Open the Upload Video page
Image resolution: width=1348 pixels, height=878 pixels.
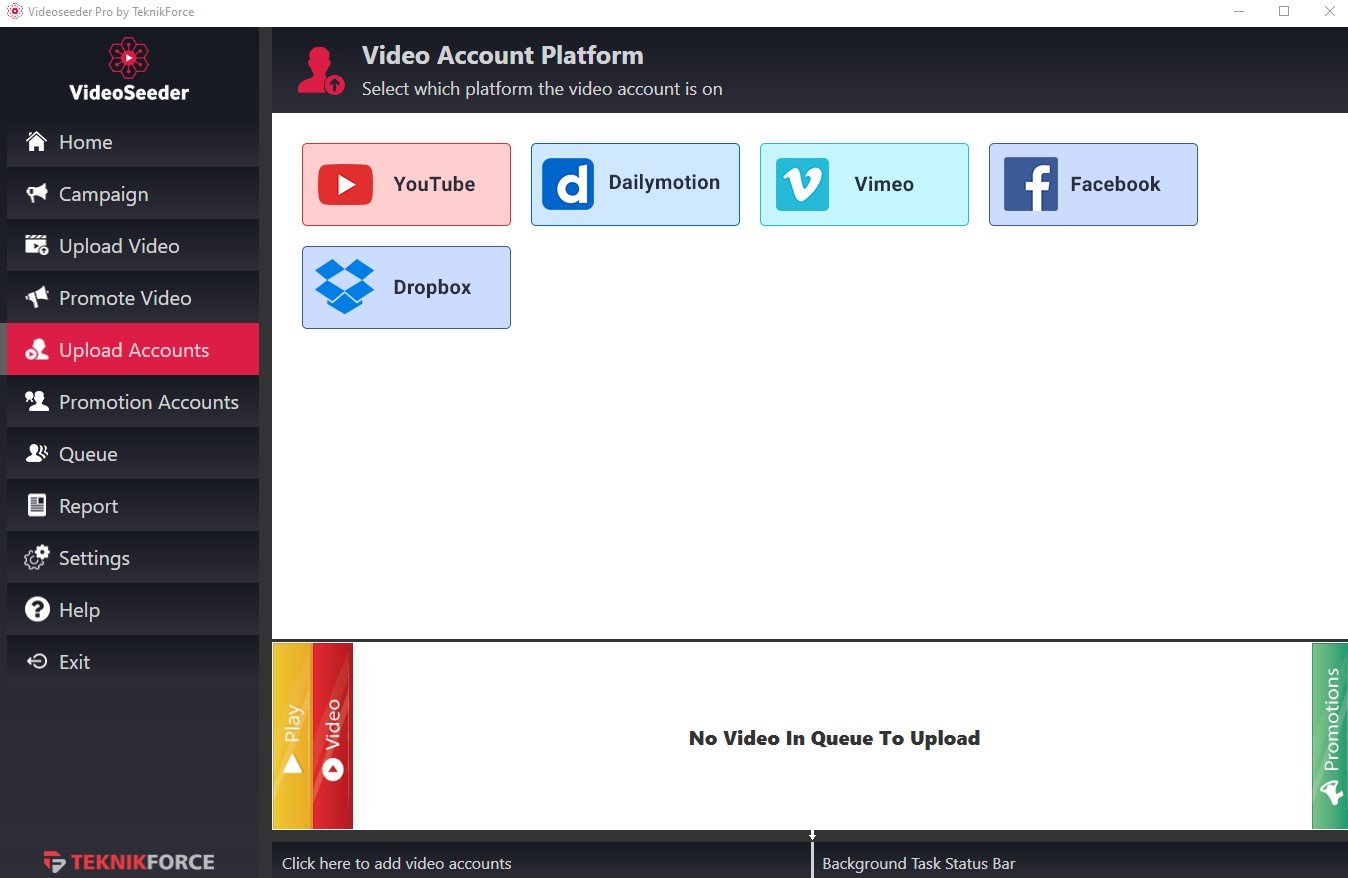(119, 246)
